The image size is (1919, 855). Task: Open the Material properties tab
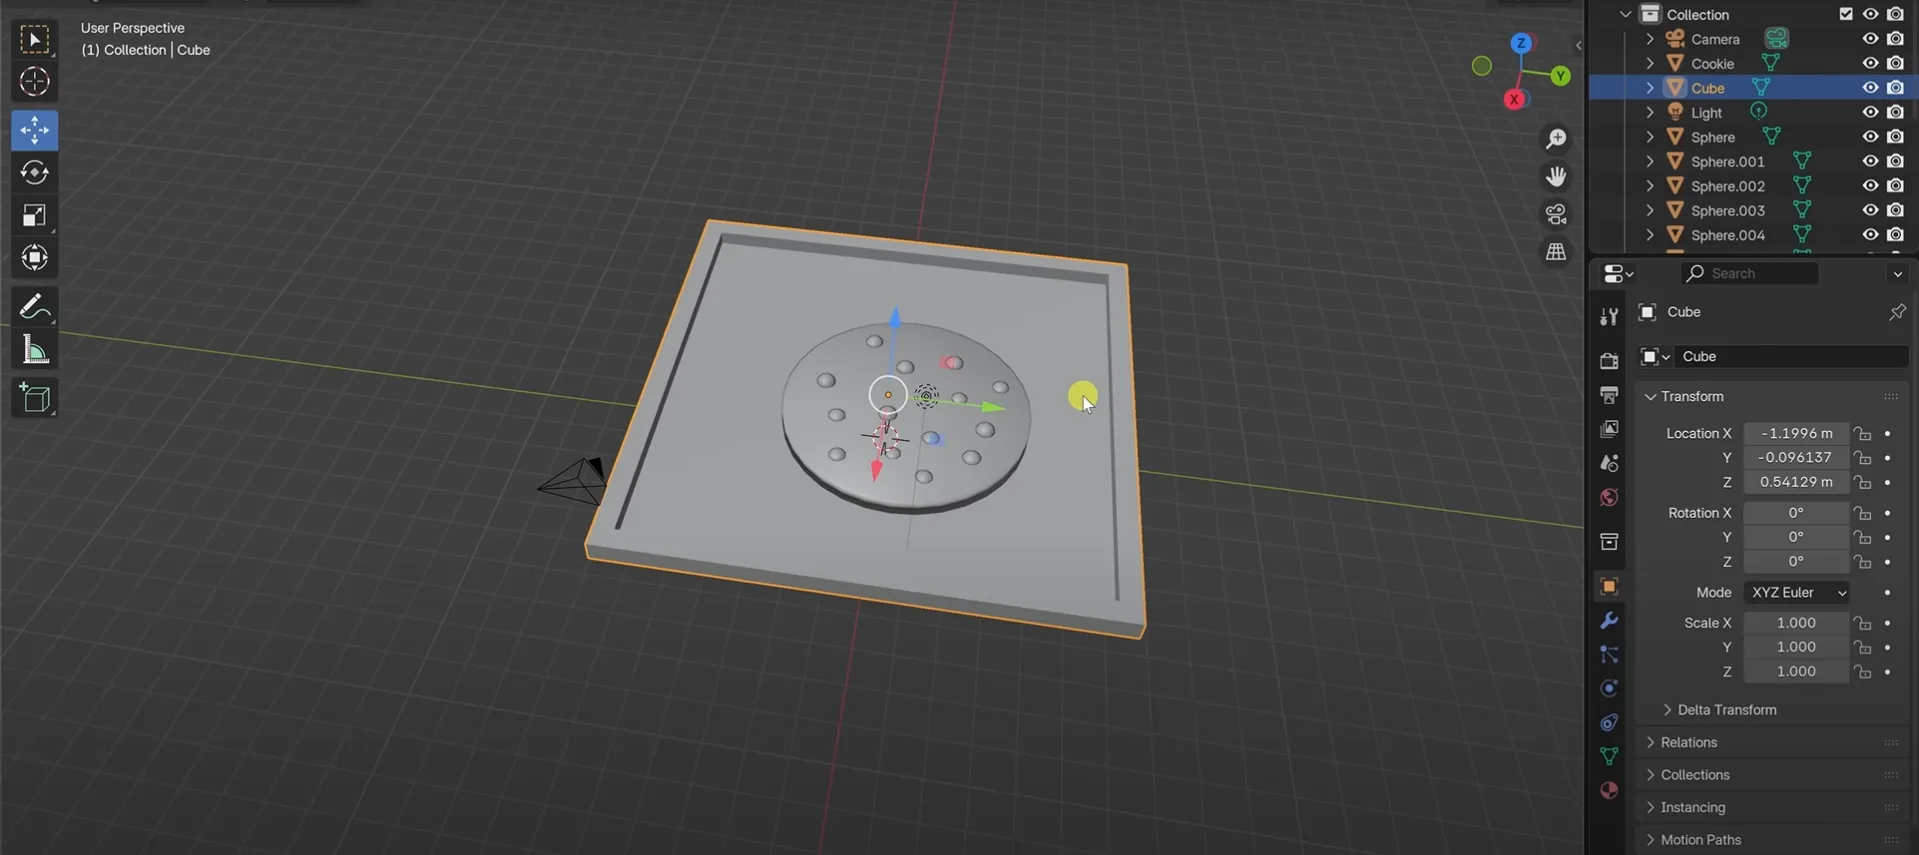click(x=1609, y=791)
